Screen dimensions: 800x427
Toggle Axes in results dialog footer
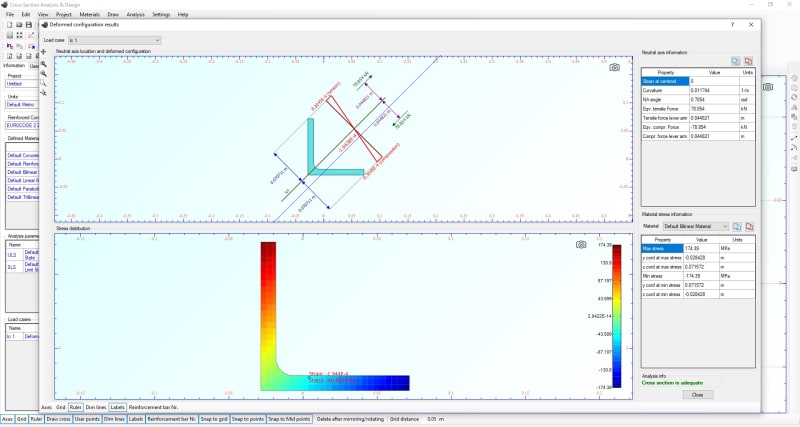click(x=46, y=408)
